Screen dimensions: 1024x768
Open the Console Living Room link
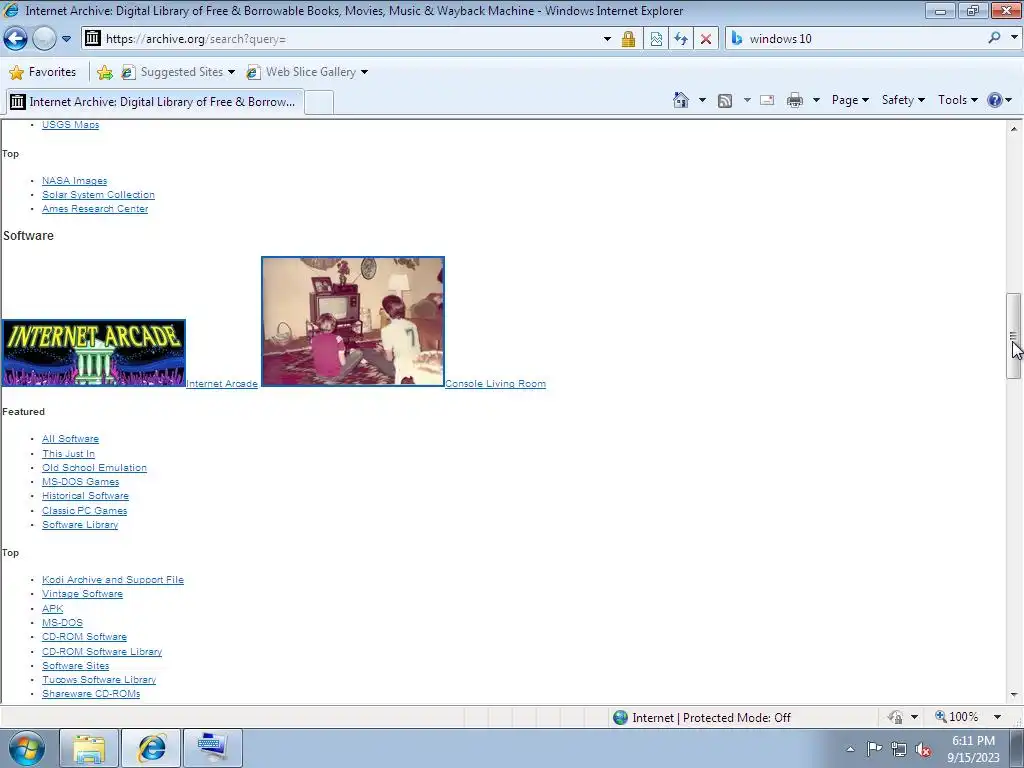click(x=496, y=383)
